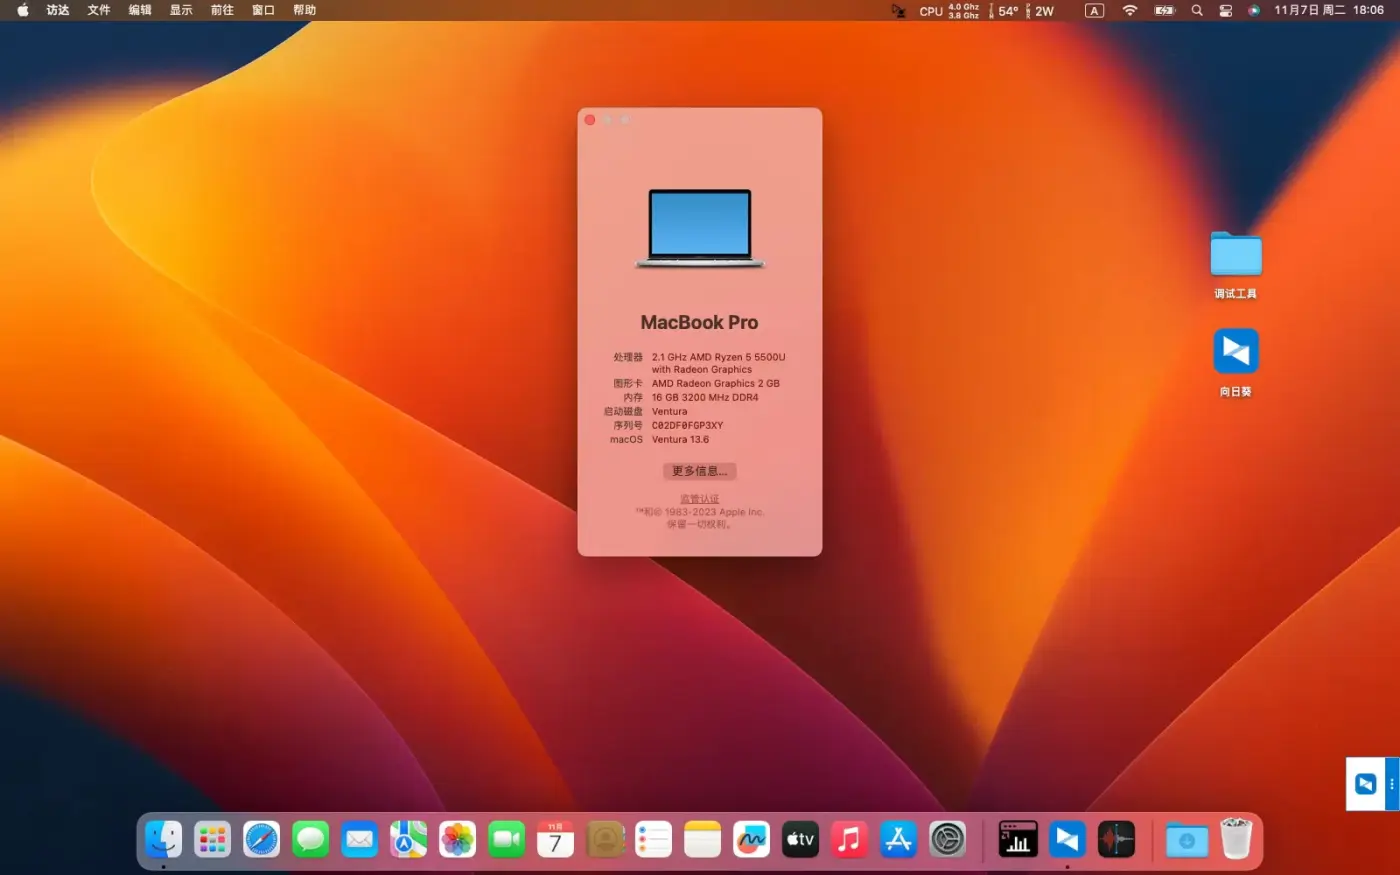Open the 调试工具 folder on the desktop
The width and height of the screenshot is (1400, 875).
pos(1236,255)
